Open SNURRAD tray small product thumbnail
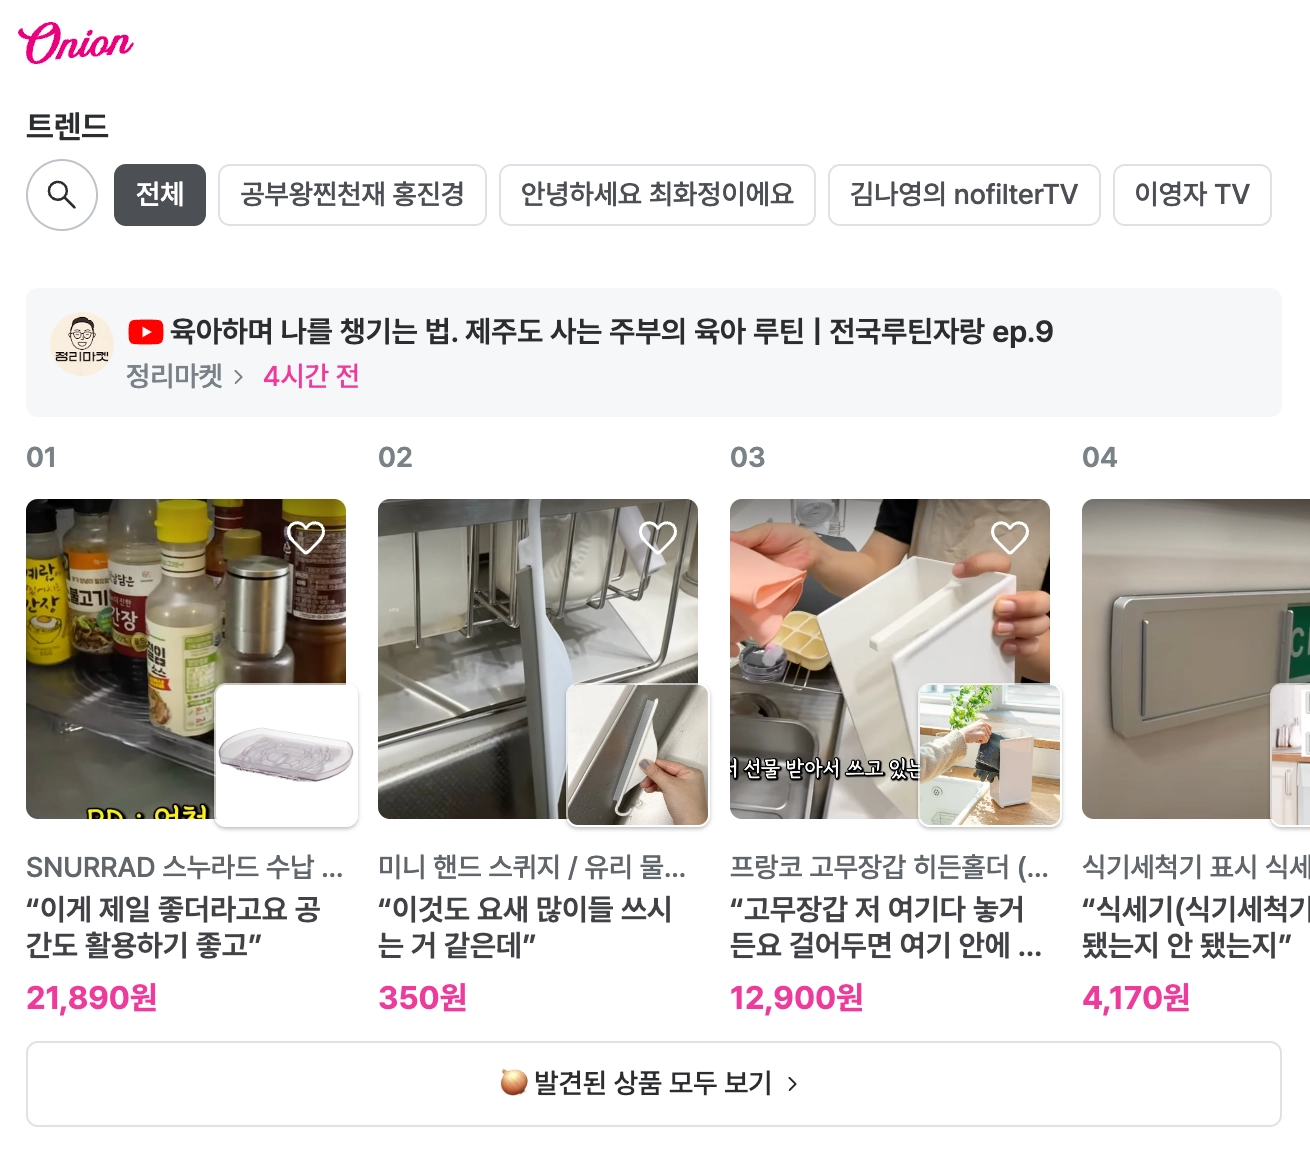 pos(287,756)
